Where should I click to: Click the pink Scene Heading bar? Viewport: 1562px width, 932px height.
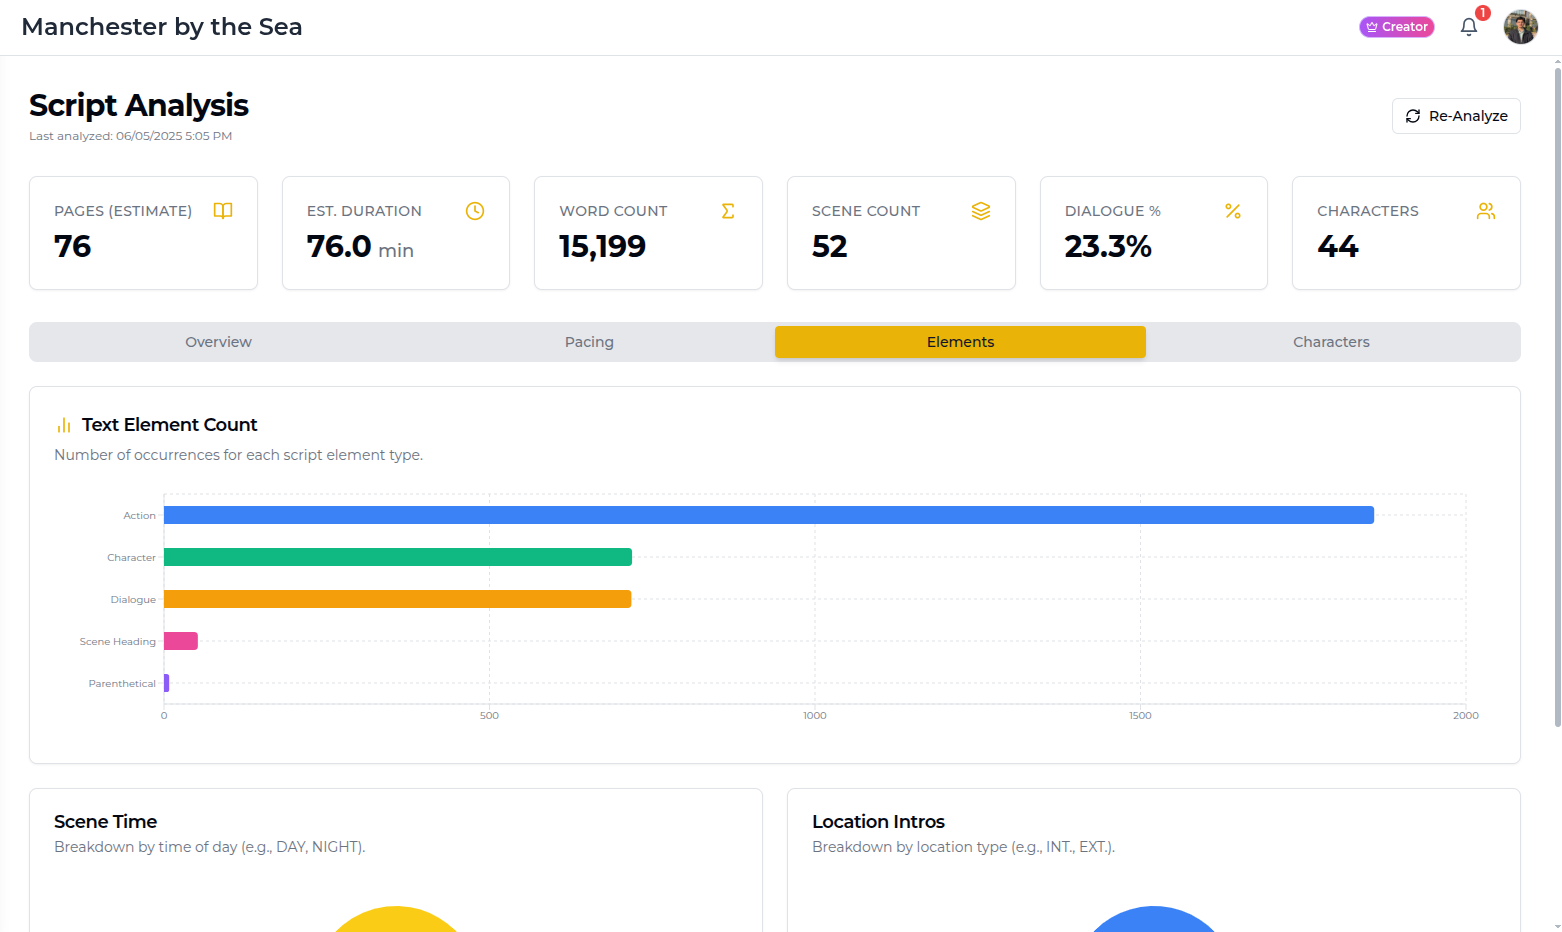tap(181, 641)
